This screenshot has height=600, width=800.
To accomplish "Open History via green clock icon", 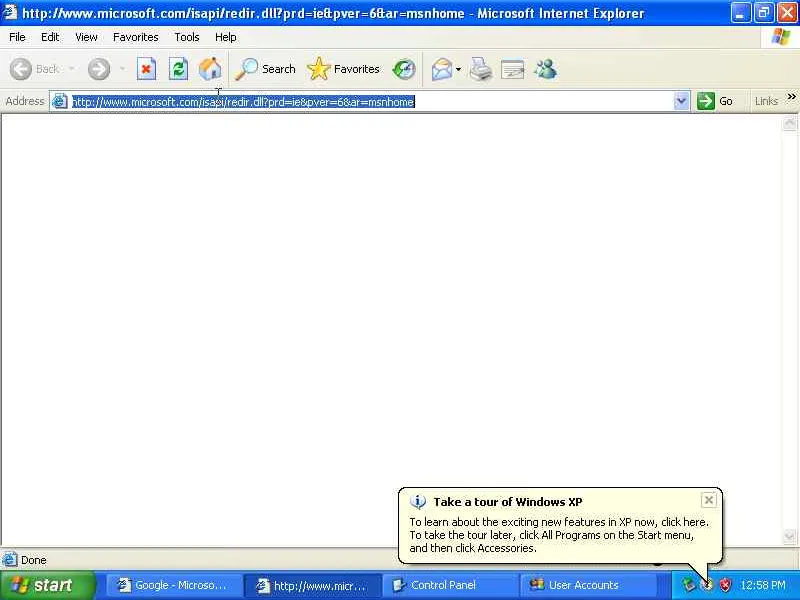I will click(x=404, y=69).
